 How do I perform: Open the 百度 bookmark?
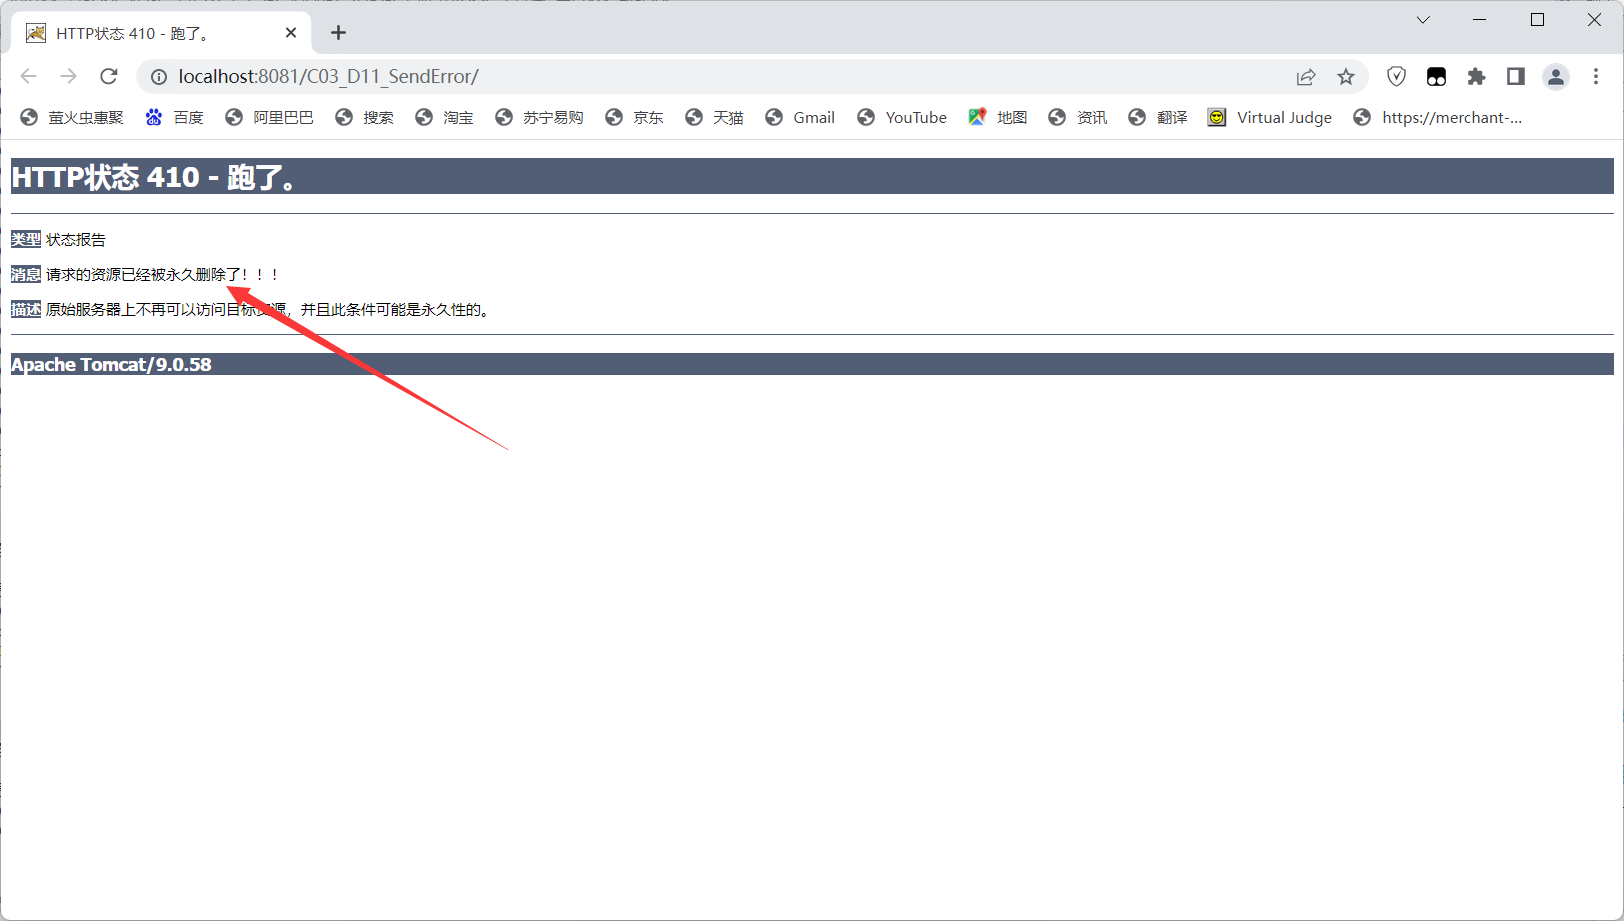[x=175, y=118]
